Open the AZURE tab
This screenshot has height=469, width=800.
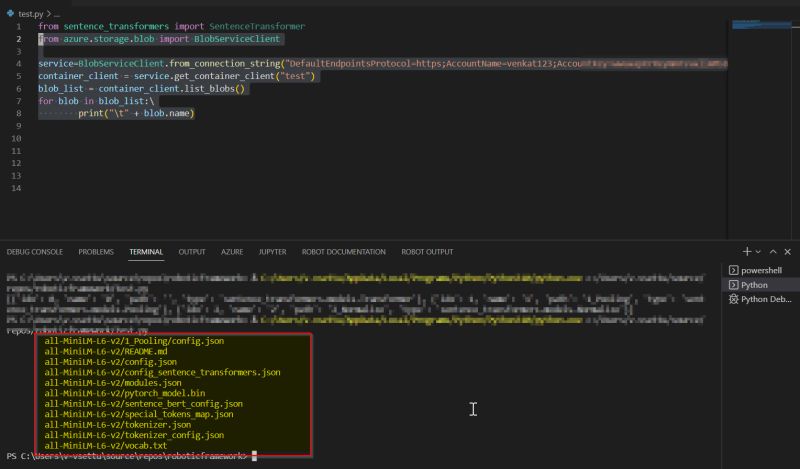(232, 252)
